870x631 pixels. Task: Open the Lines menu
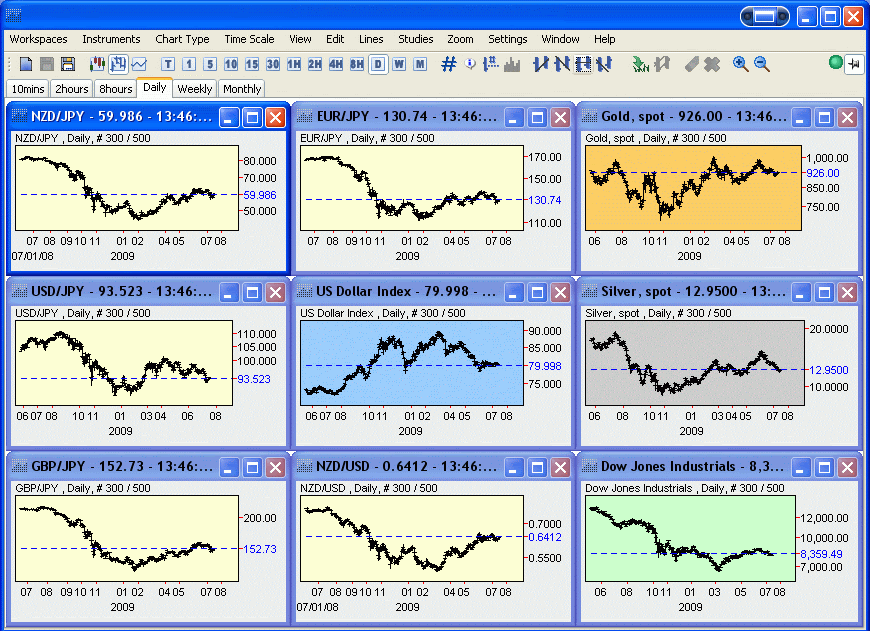[371, 39]
